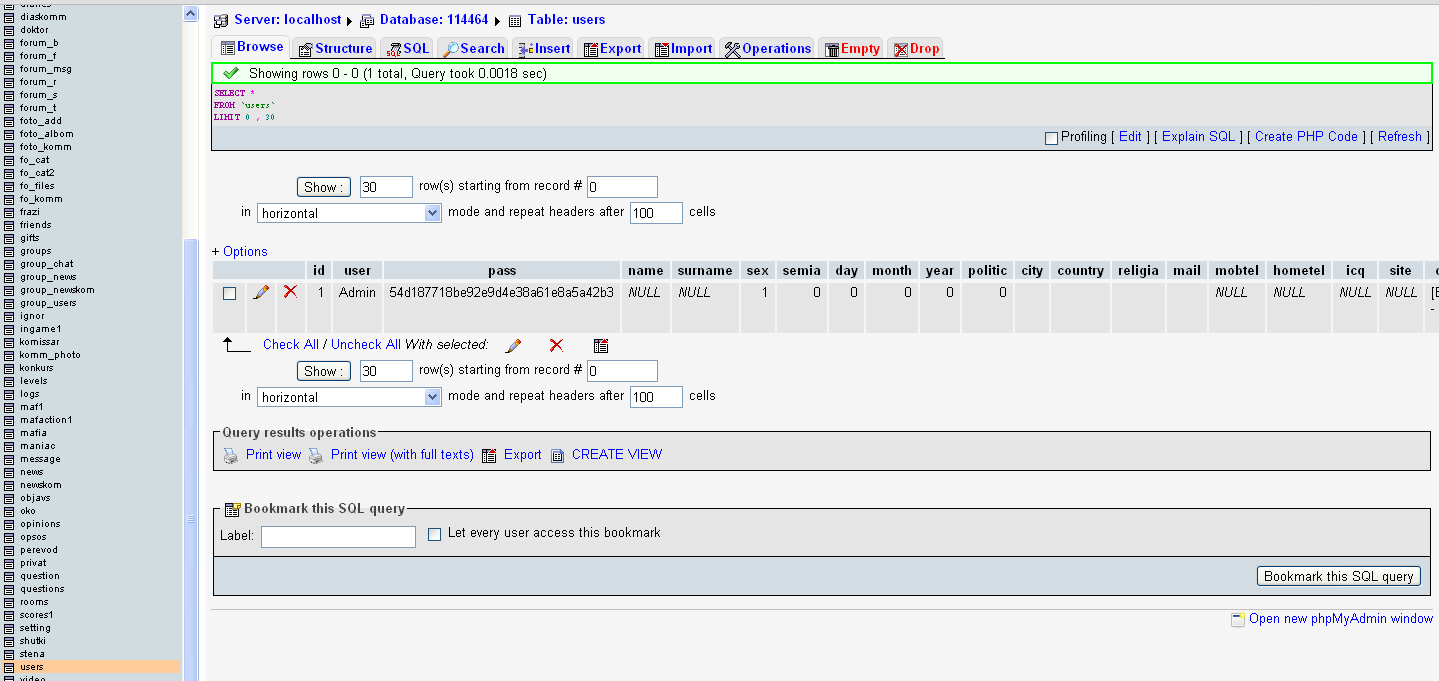Enable the Profiling checkbox

(1051, 138)
